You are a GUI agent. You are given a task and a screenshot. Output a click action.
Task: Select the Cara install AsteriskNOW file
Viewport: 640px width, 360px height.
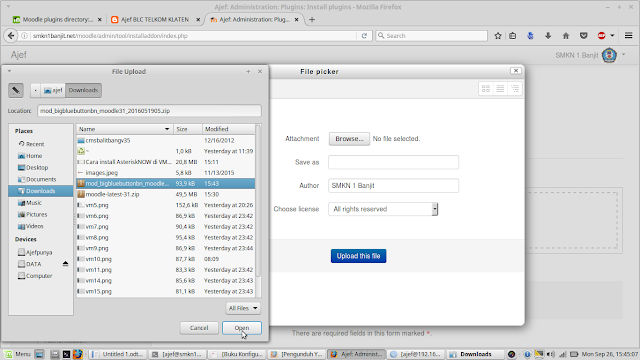(x=166, y=162)
